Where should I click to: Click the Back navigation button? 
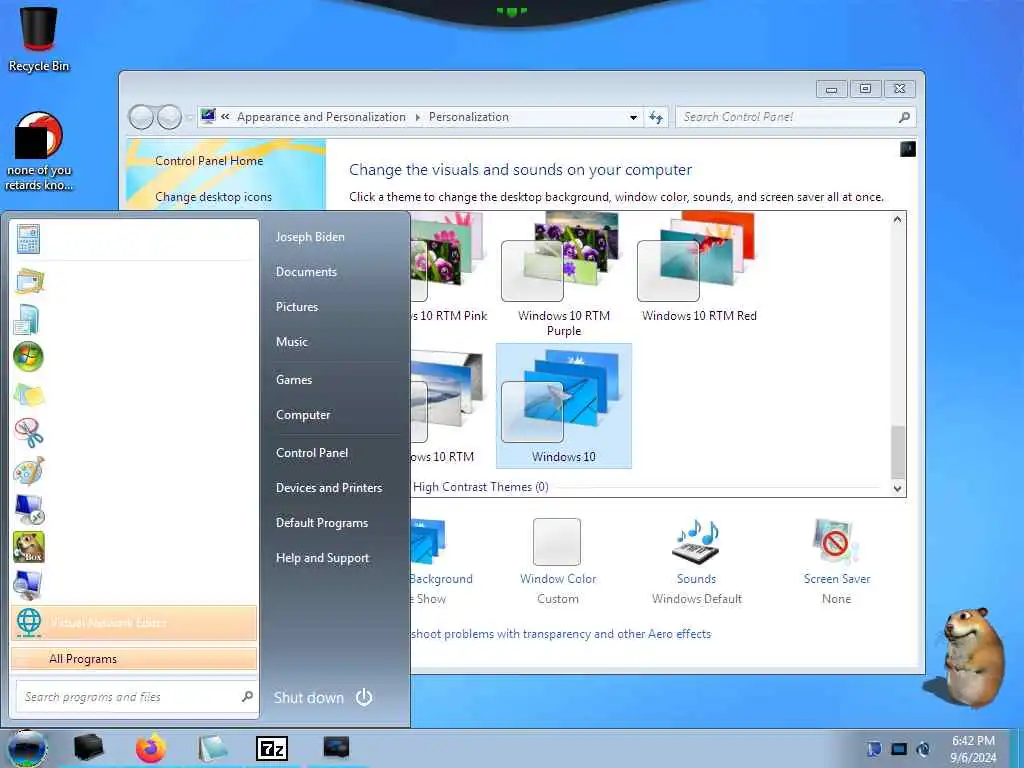tap(141, 118)
